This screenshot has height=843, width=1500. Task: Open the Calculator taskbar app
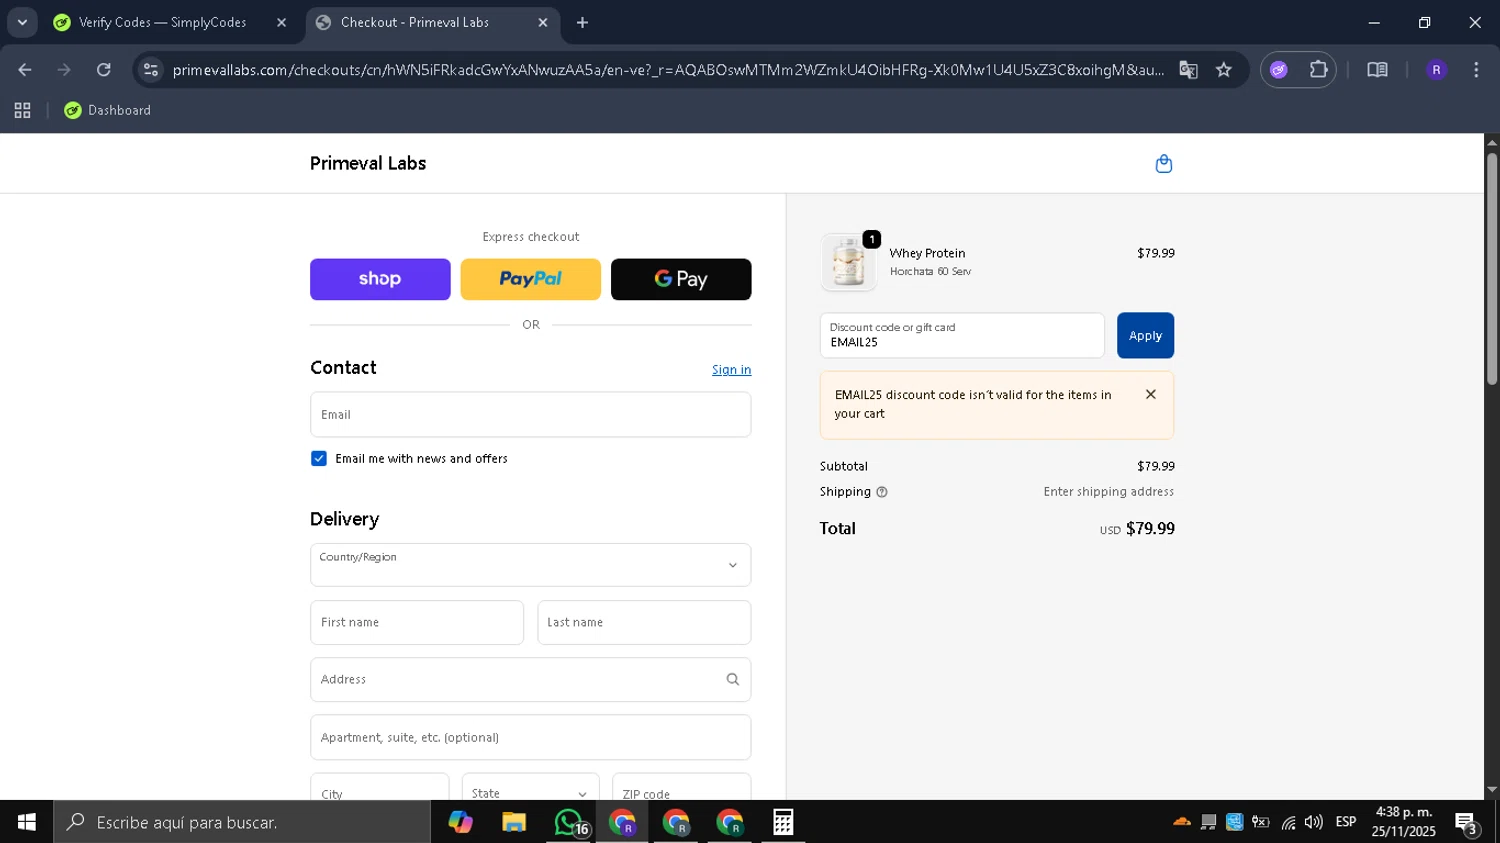point(783,822)
